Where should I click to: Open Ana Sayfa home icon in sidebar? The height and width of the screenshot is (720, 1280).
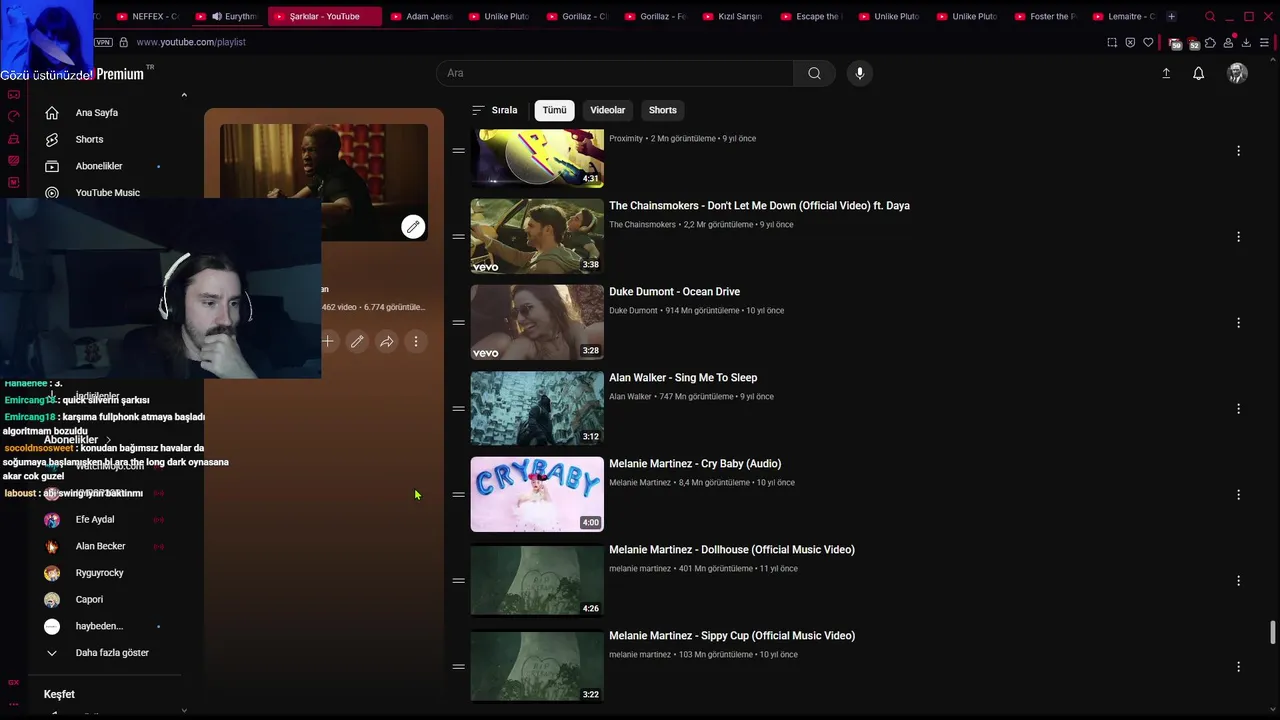(x=52, y=113)
